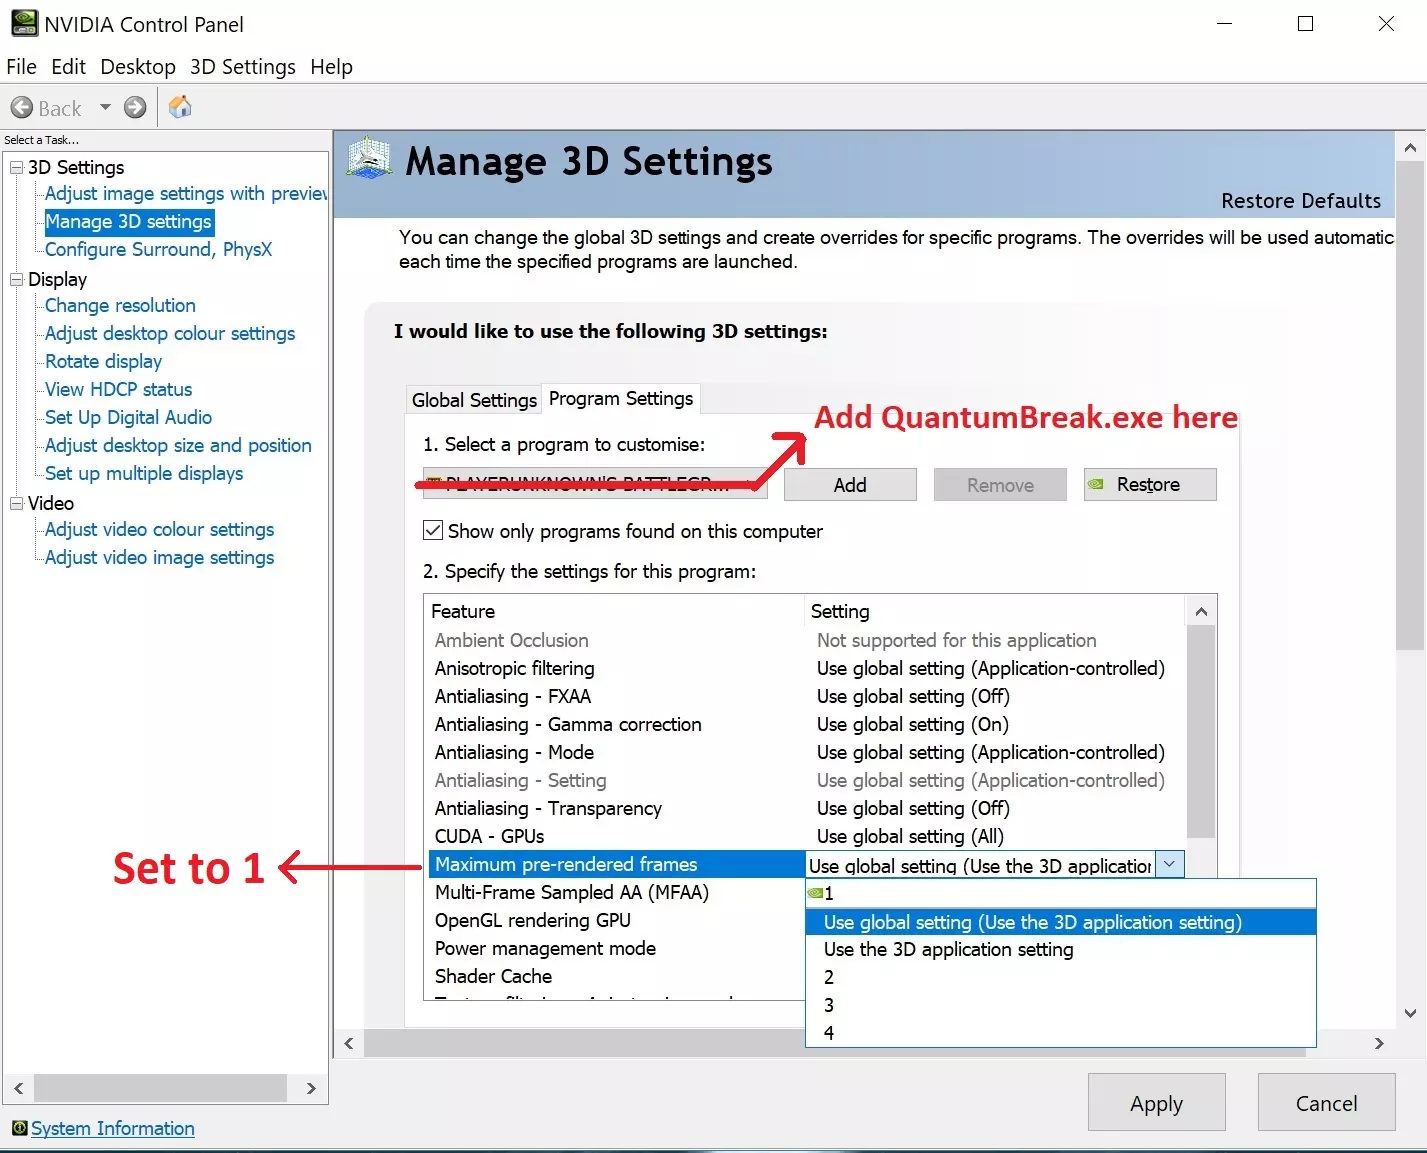This screenshot has height=1153, width=1427.
Task: Open 'Adjust image settings with preview' task
Action: click(186, 194)
